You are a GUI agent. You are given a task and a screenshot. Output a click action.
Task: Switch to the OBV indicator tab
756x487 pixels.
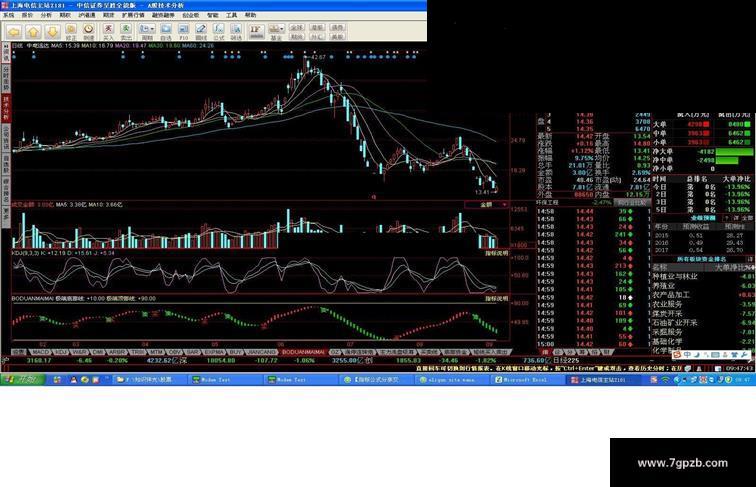175,352
